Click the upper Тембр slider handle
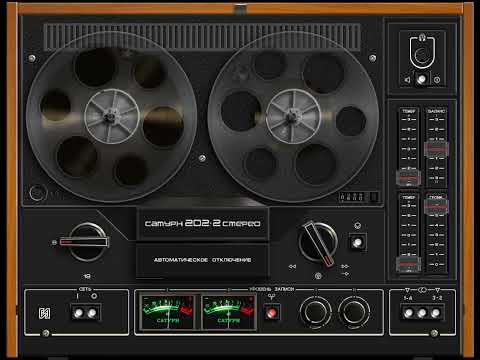Screen dimensions: 480x360 [x=408, y=178]
